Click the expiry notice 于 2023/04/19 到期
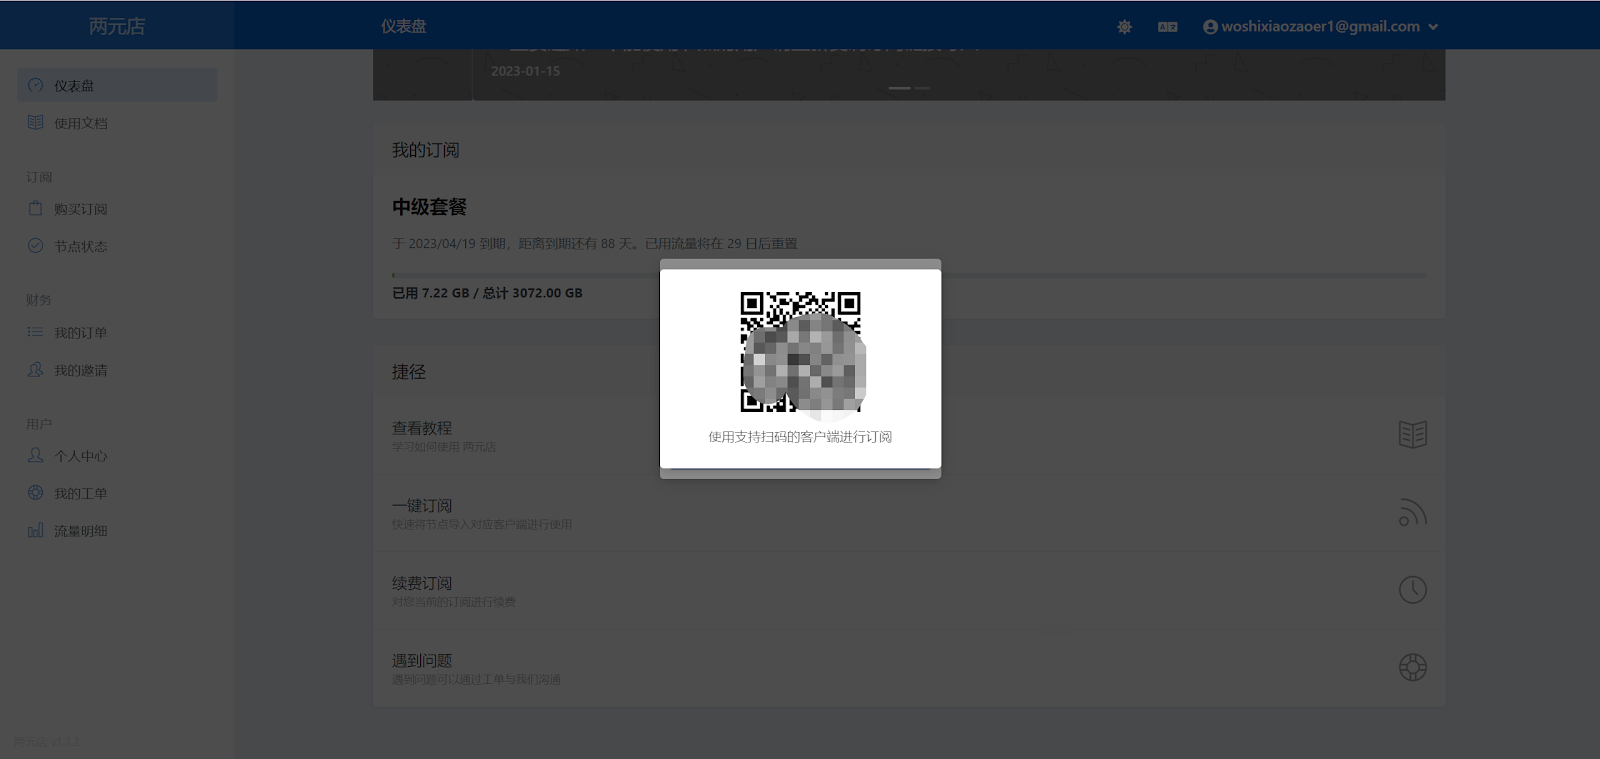1600x759 pixels. coord(449,244)
